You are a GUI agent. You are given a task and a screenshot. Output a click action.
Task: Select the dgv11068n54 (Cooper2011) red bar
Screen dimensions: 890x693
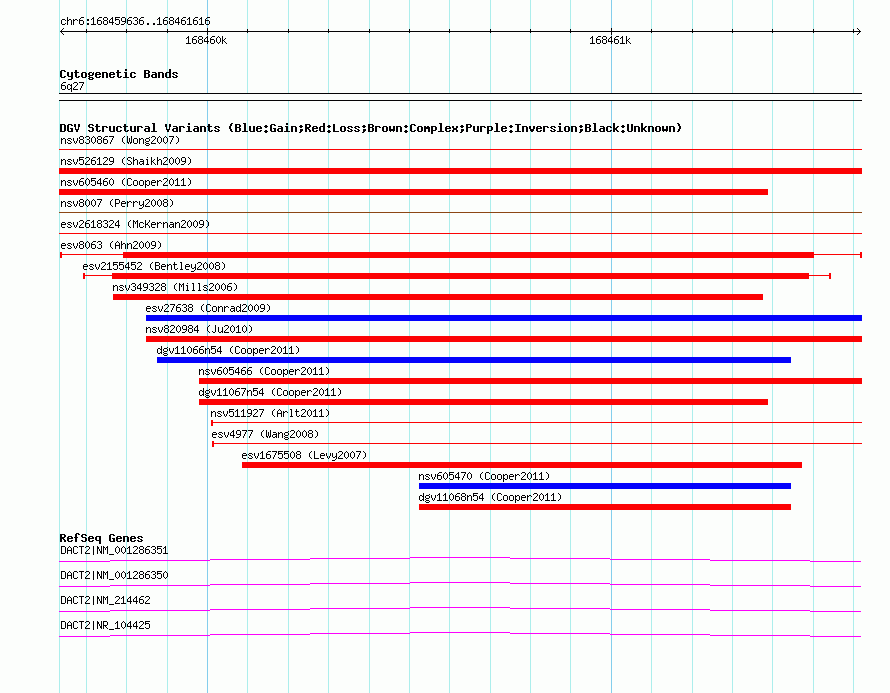[x=604, y=507]
